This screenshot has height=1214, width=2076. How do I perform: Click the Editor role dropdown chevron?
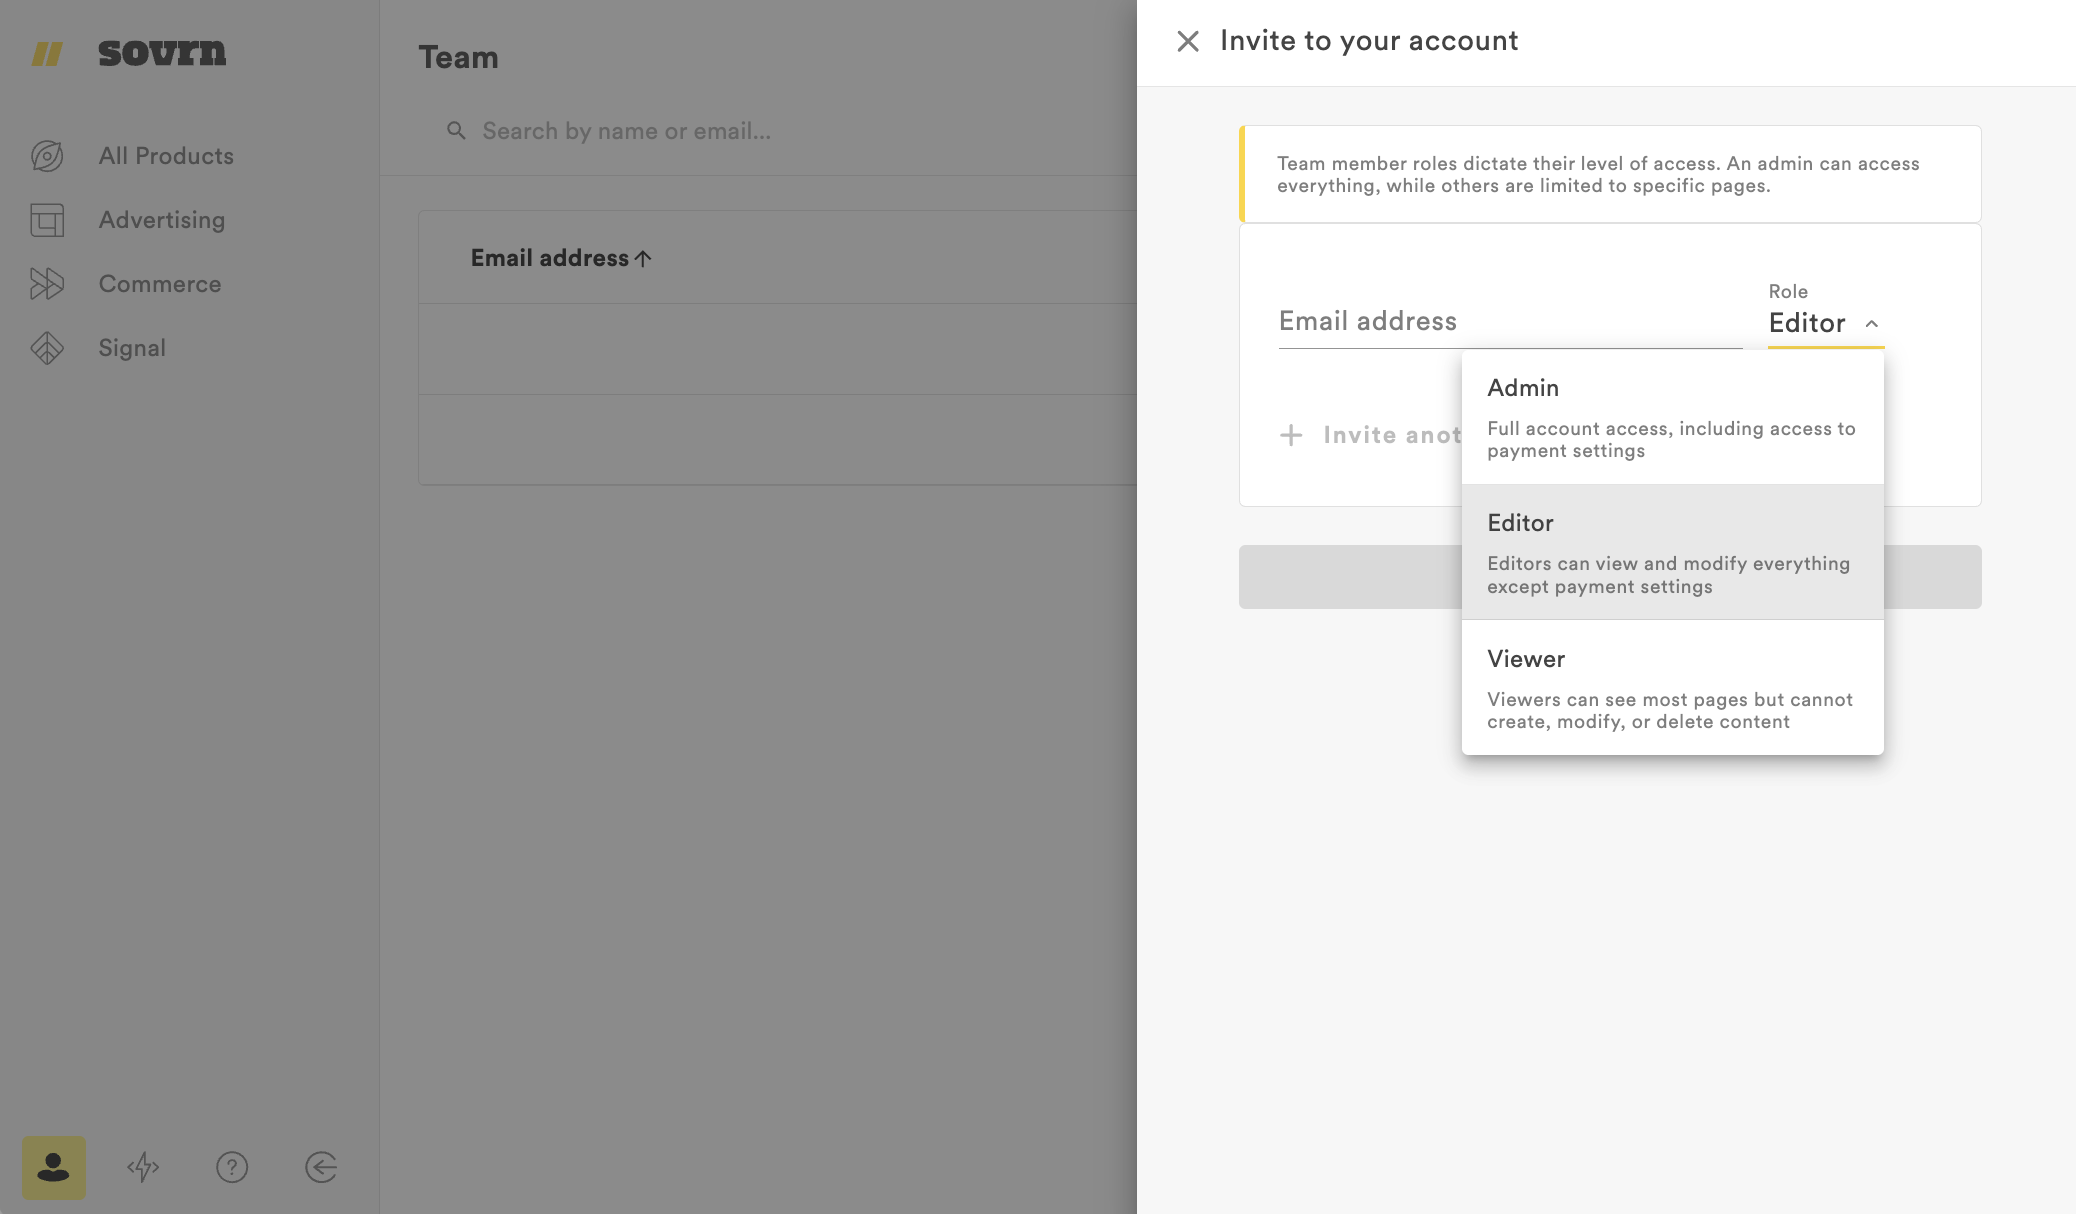pyautogui.click(x=1872, y=321)
